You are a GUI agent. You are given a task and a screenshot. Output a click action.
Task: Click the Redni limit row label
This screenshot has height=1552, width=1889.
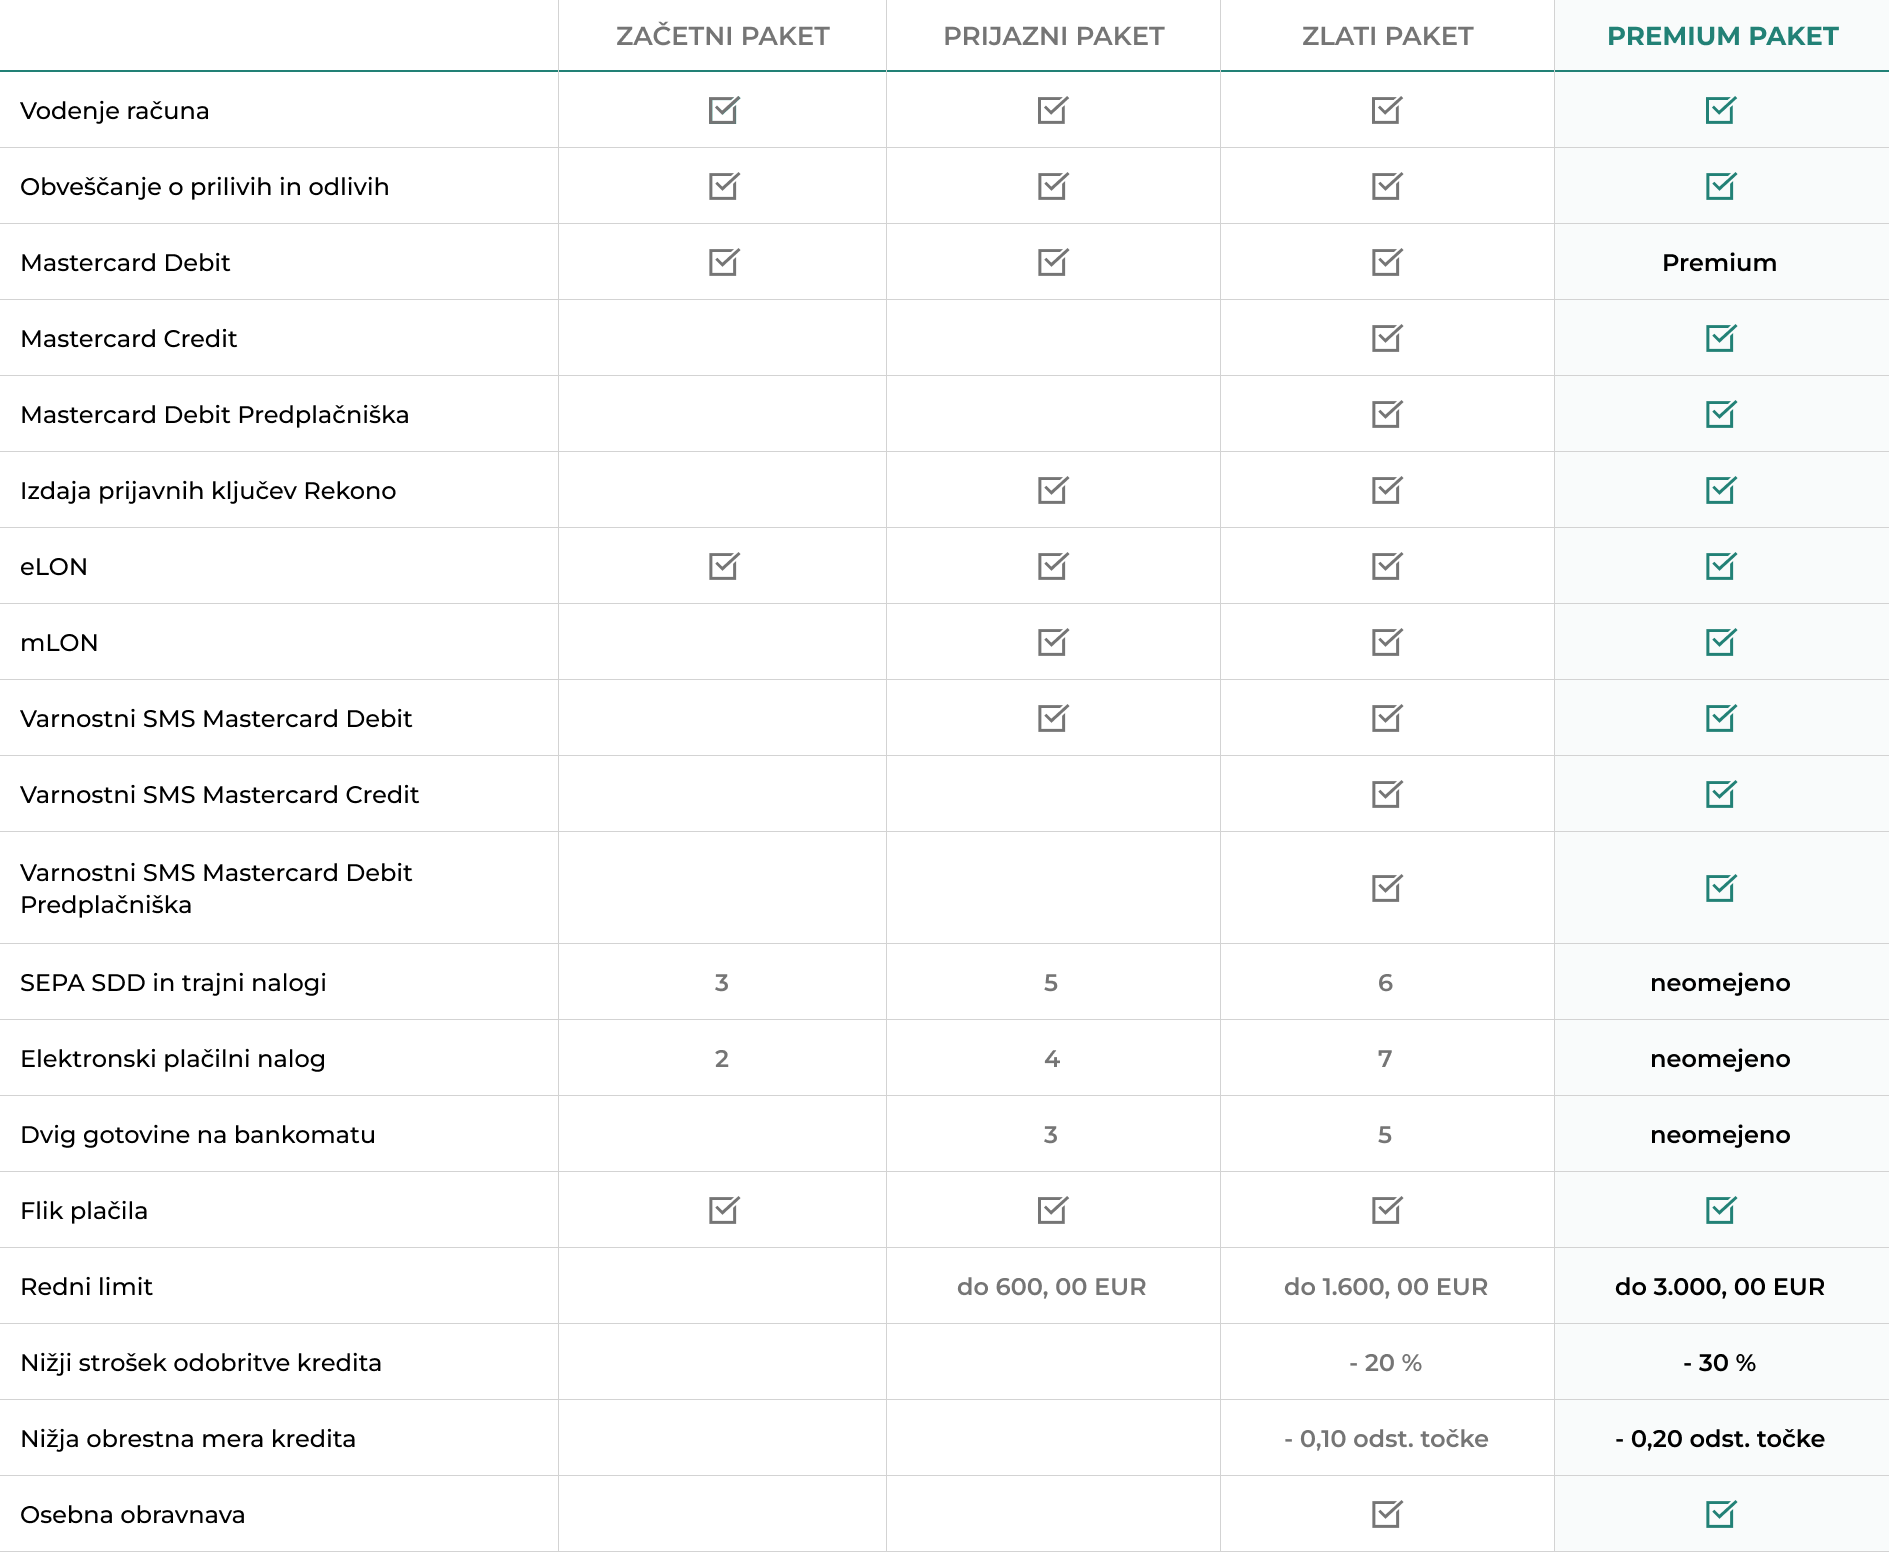pos(87,1287)
